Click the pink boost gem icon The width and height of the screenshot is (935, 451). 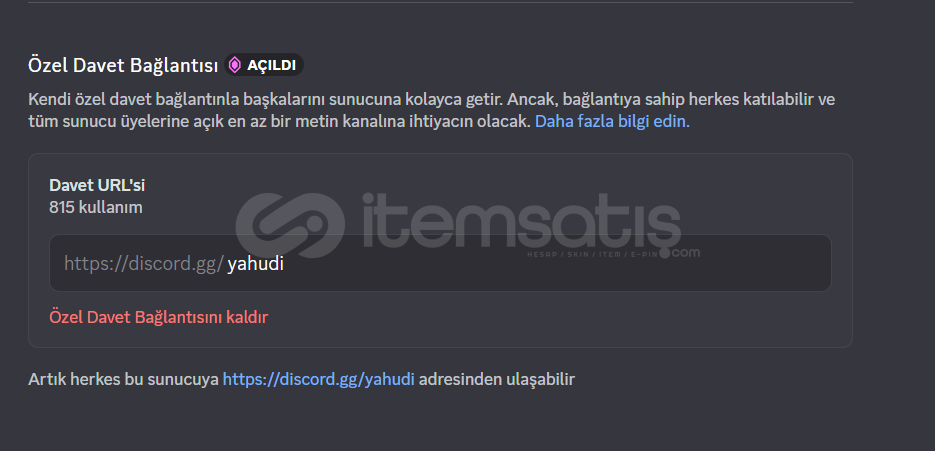coord(235,65)
